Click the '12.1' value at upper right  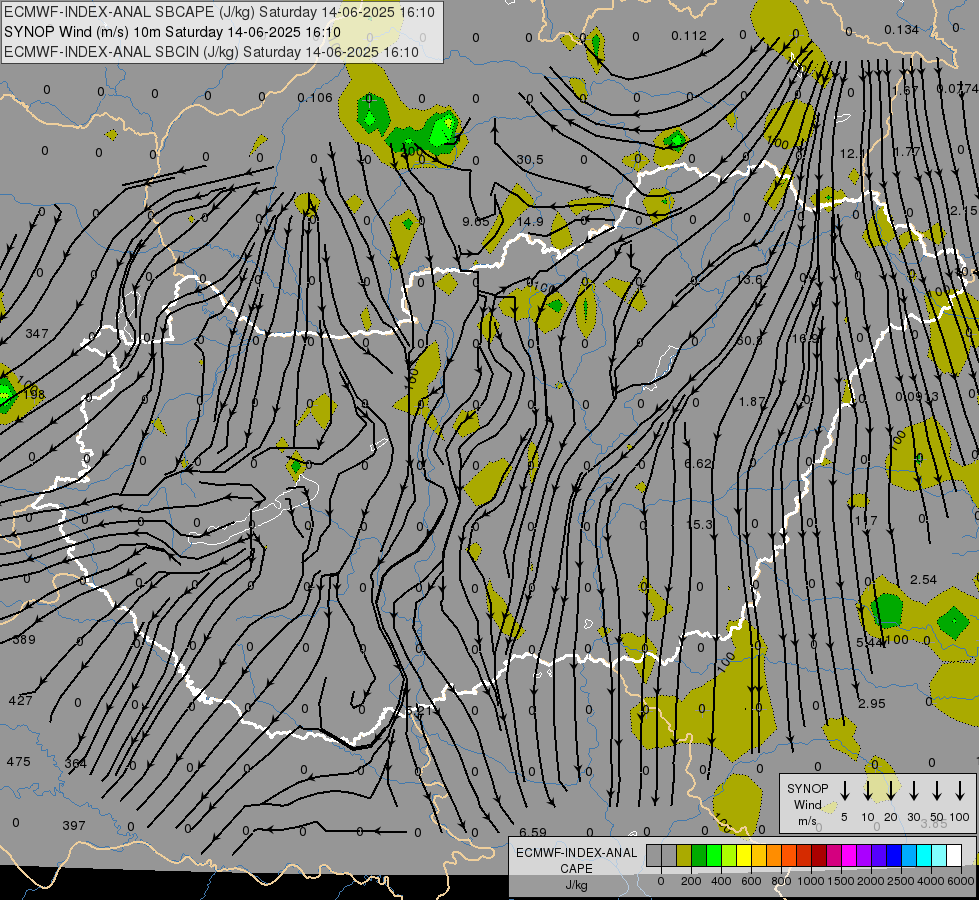tap(853, 154)
